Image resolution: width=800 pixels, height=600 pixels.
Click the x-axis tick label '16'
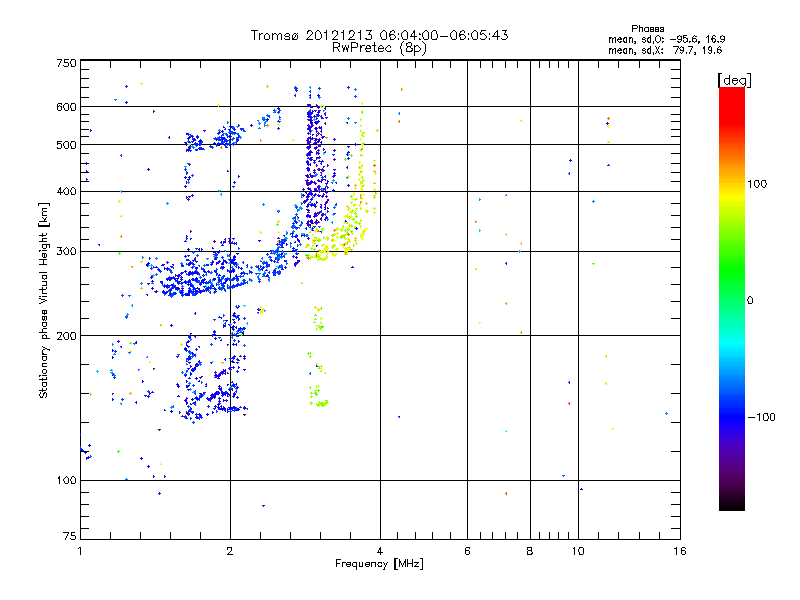[680, 551]
